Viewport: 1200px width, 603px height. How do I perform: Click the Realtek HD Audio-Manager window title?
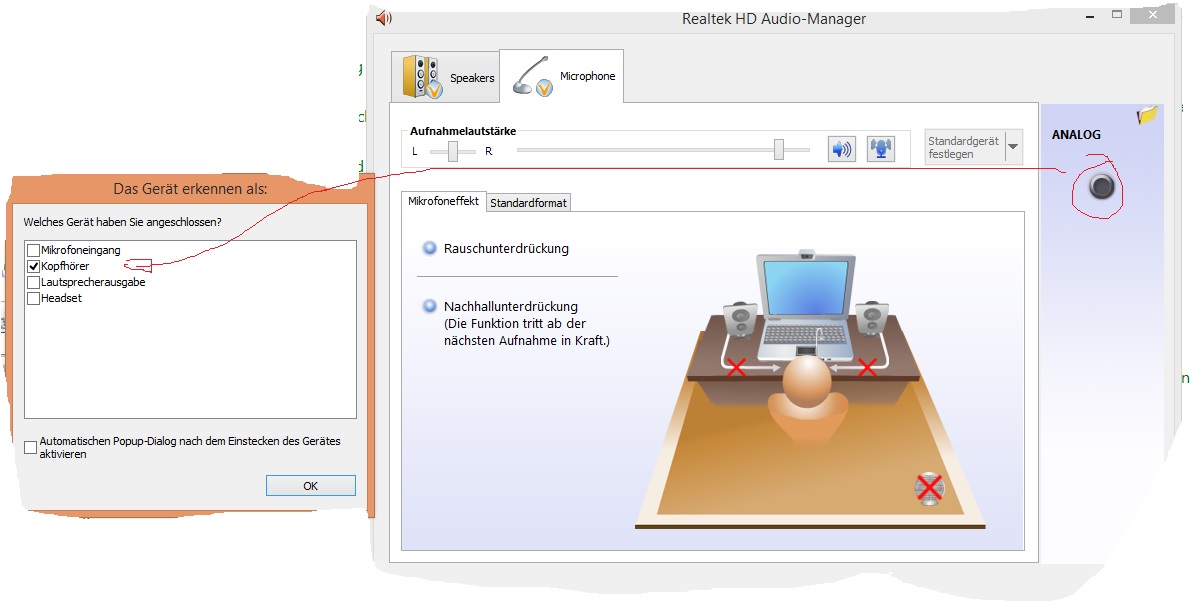(774, 18)
